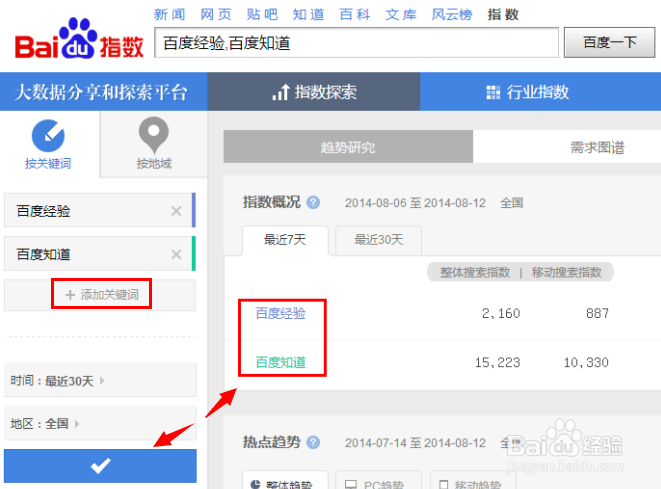Open the 文库 link
Screen dimensions: 661x489
(x=401, y=15)
